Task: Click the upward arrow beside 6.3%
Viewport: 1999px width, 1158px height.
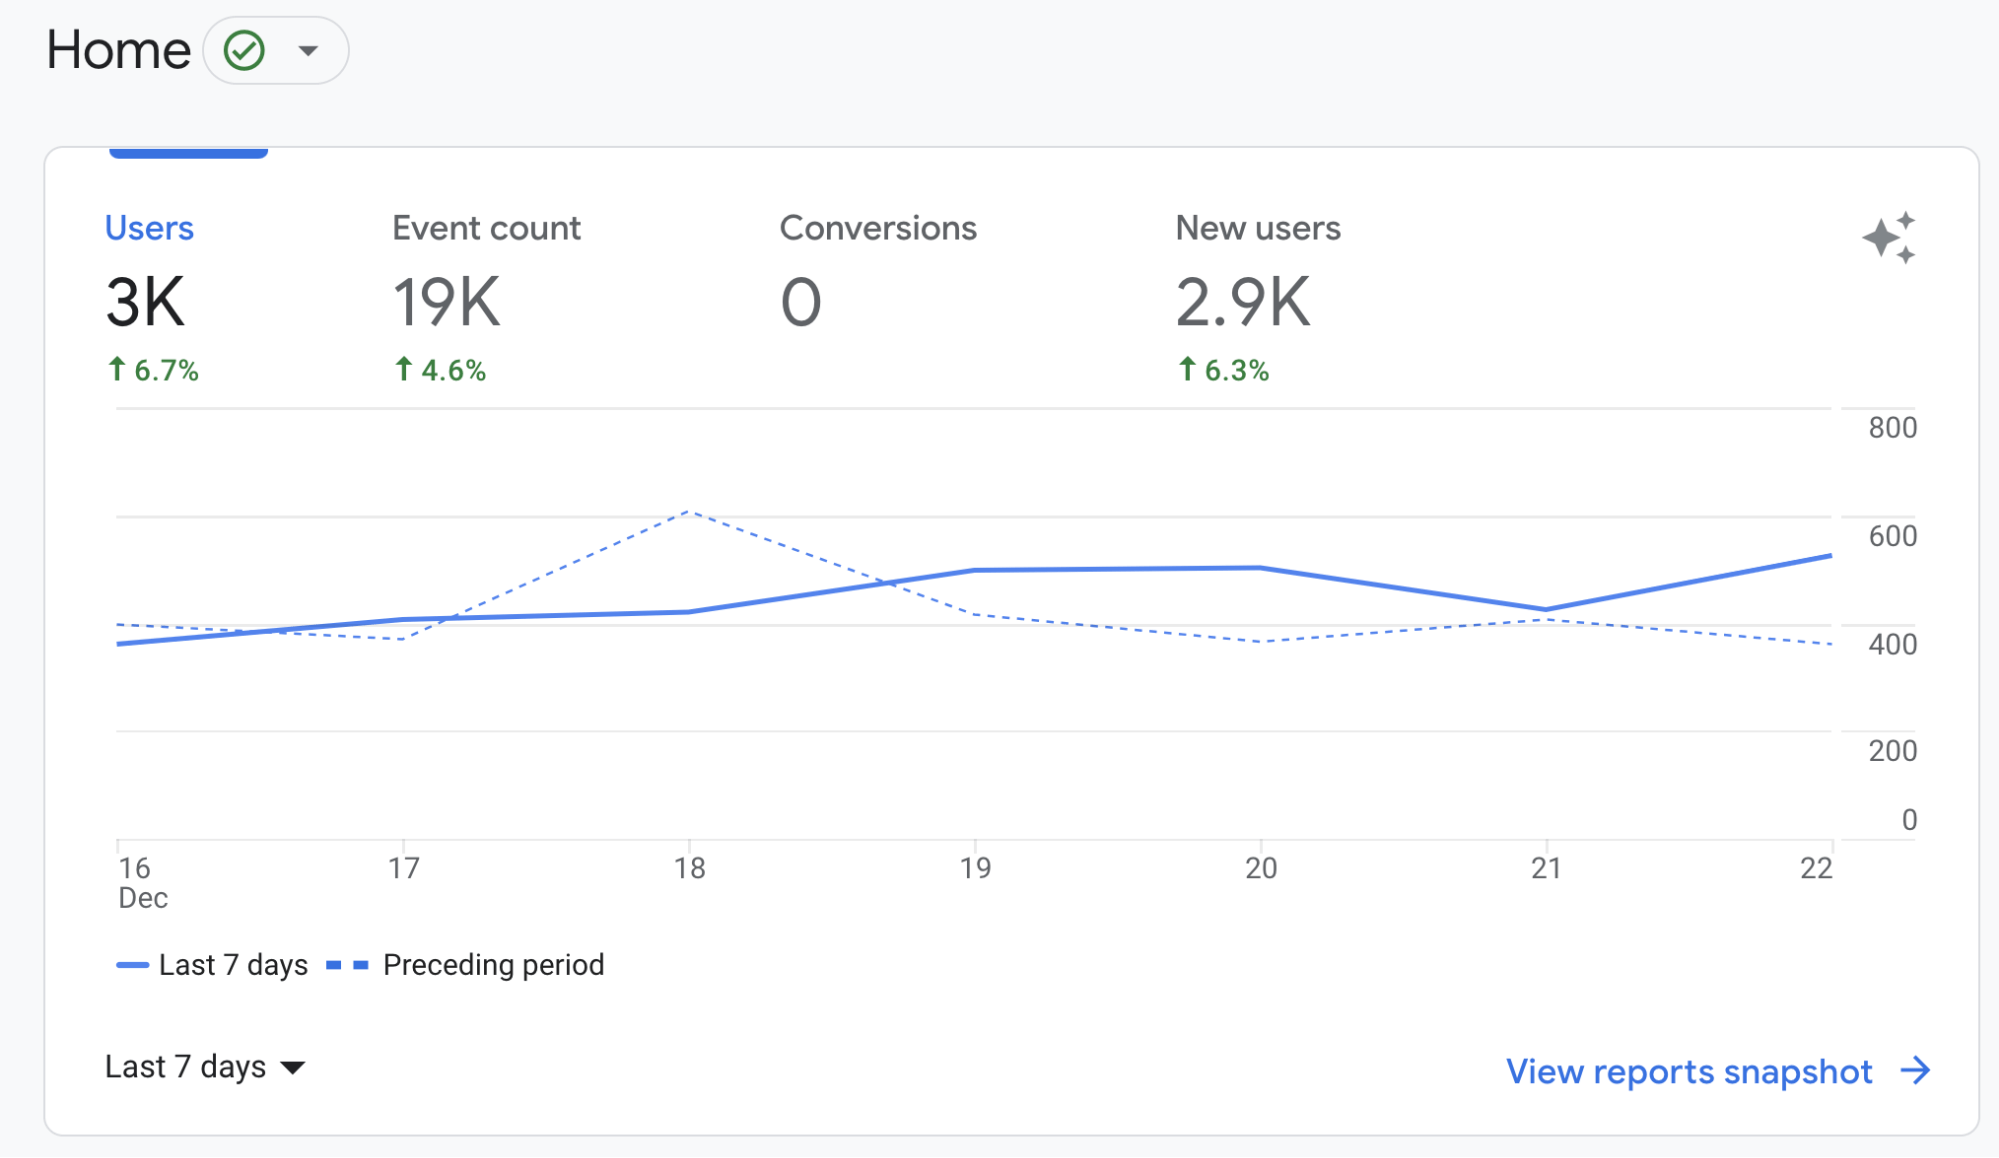Action: coord(1186,369)
